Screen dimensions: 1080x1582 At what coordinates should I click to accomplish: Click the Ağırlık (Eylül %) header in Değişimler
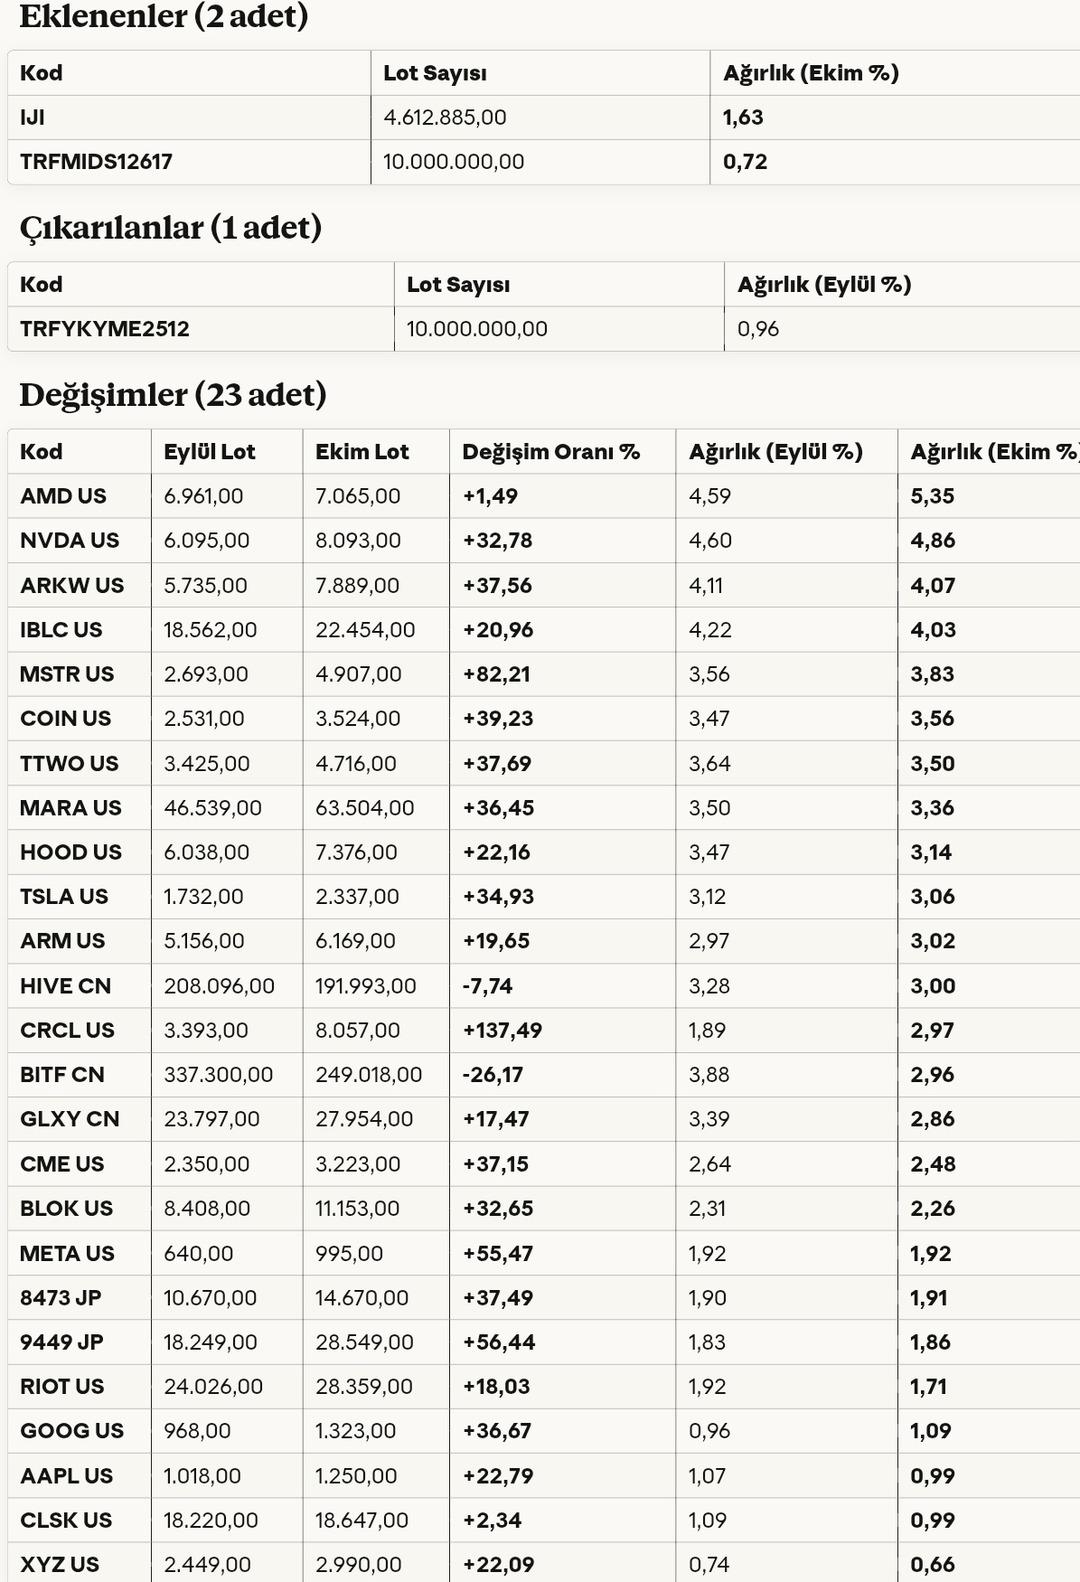coord(775,451)
